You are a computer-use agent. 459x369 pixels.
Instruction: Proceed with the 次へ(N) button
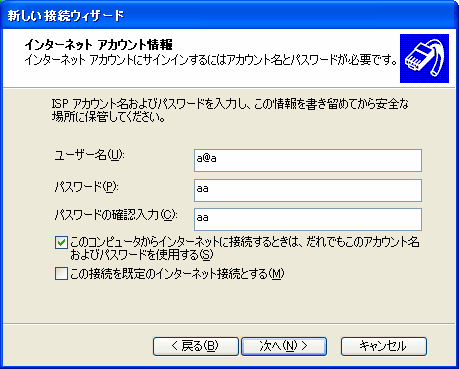[284, 346]
